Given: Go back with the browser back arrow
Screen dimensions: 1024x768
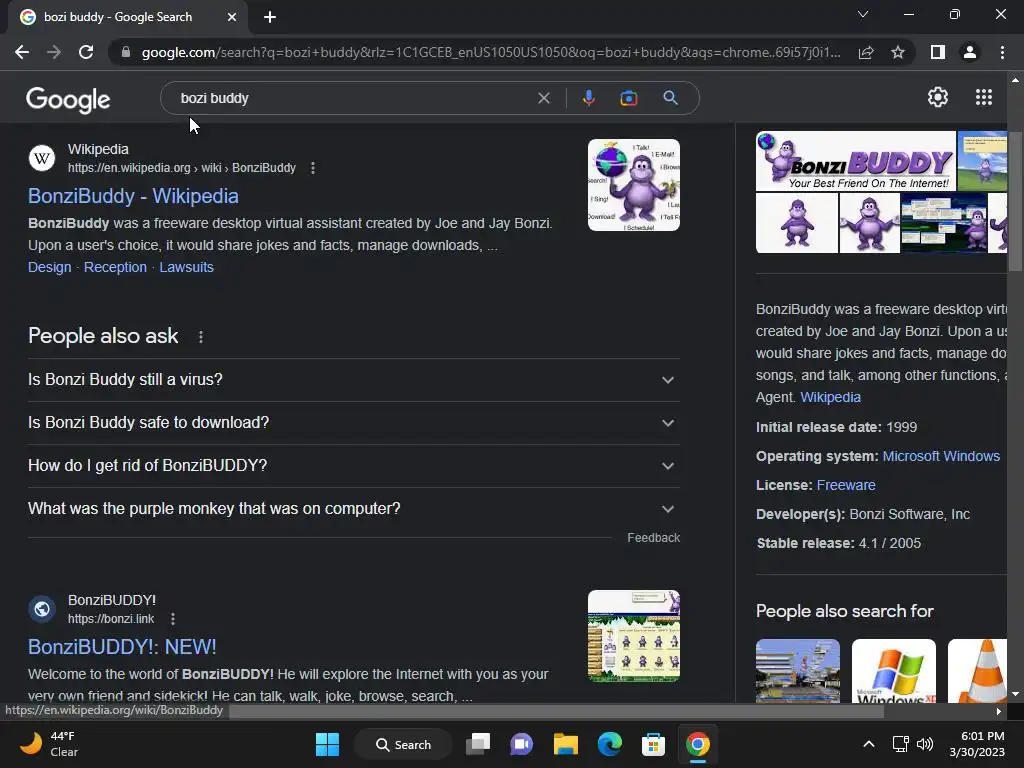Looking at the screenshot, I should click(22, 52).
